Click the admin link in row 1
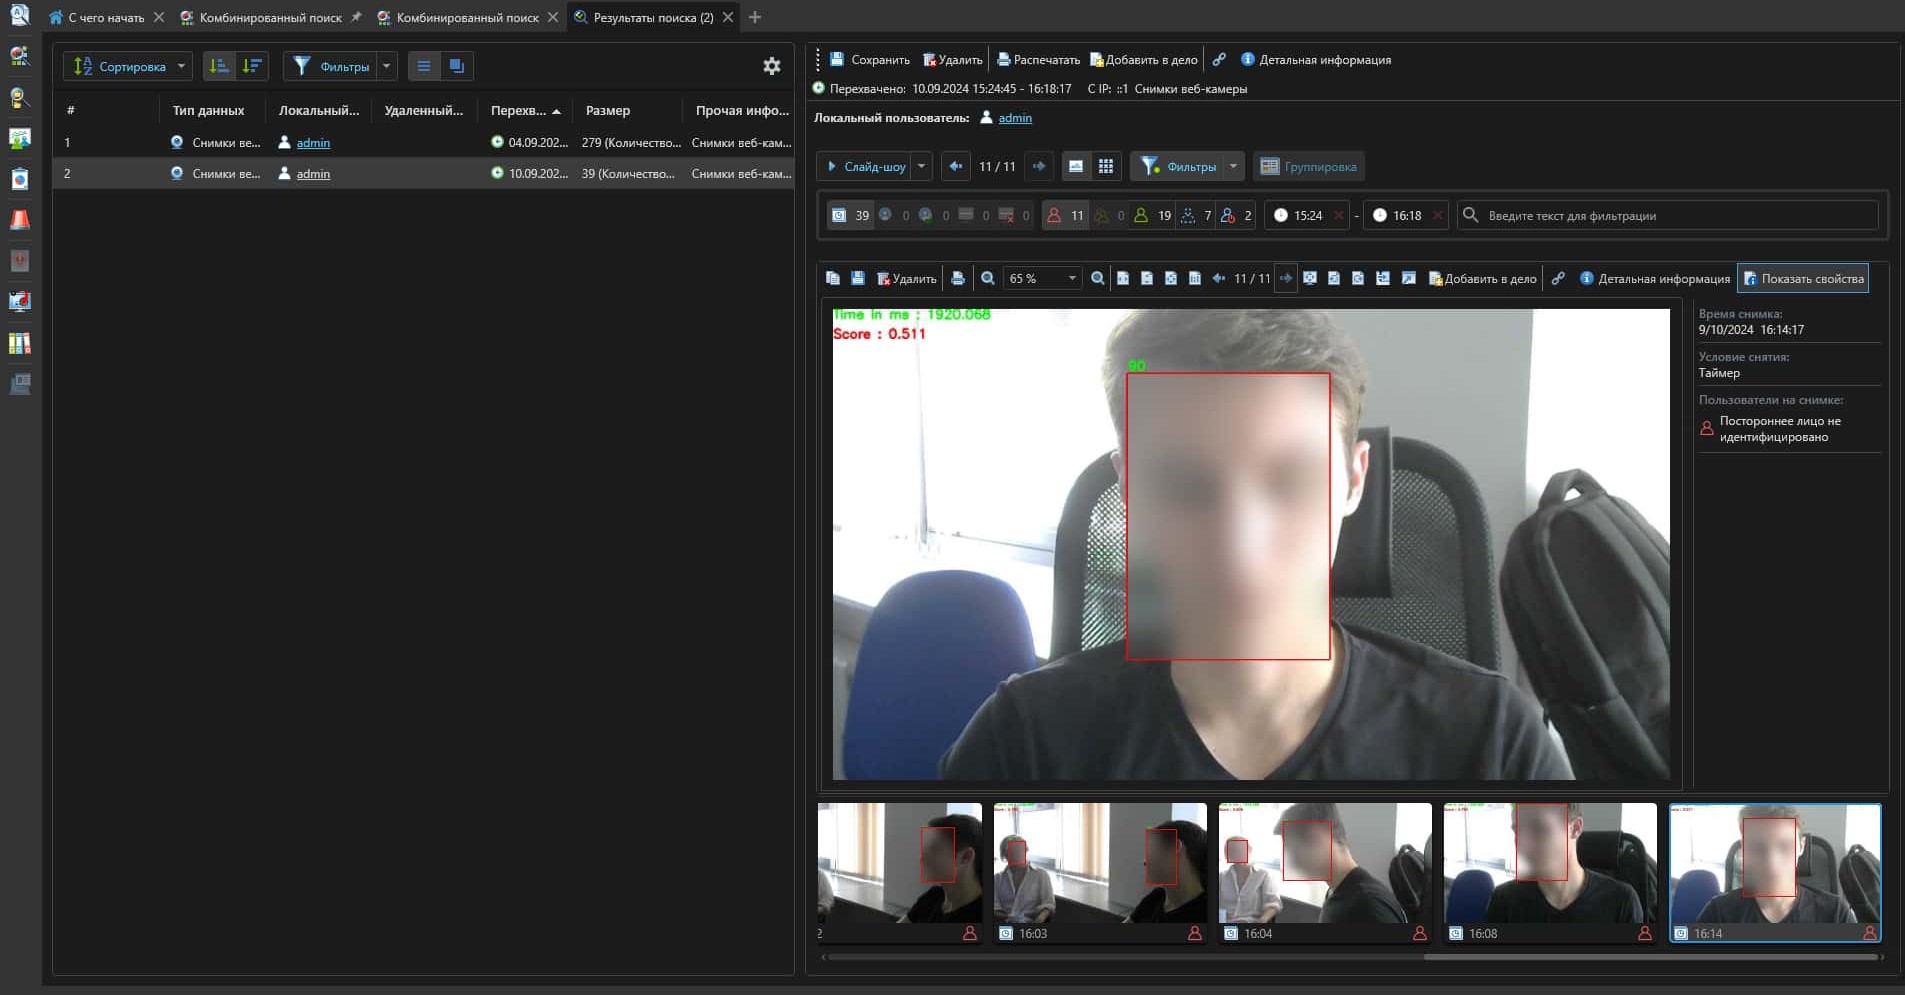Screen dimensions: 1905x995 [313, 143]
